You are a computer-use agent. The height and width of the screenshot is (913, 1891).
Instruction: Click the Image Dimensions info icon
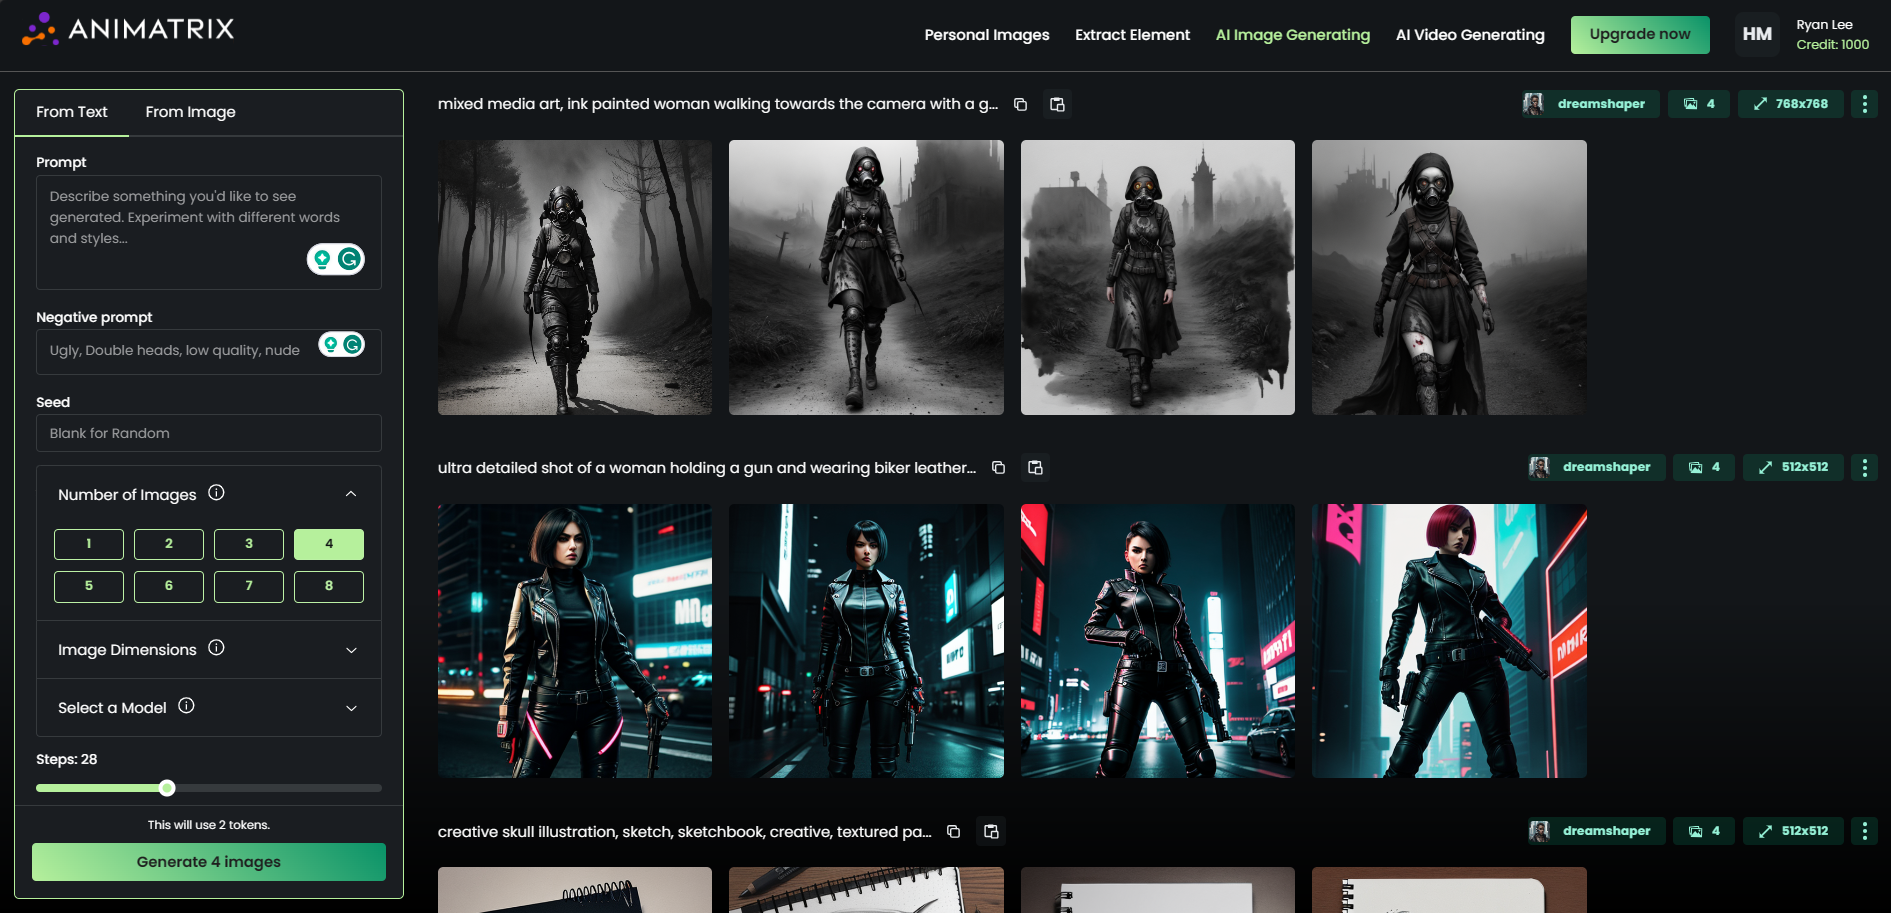coord(216,648)
